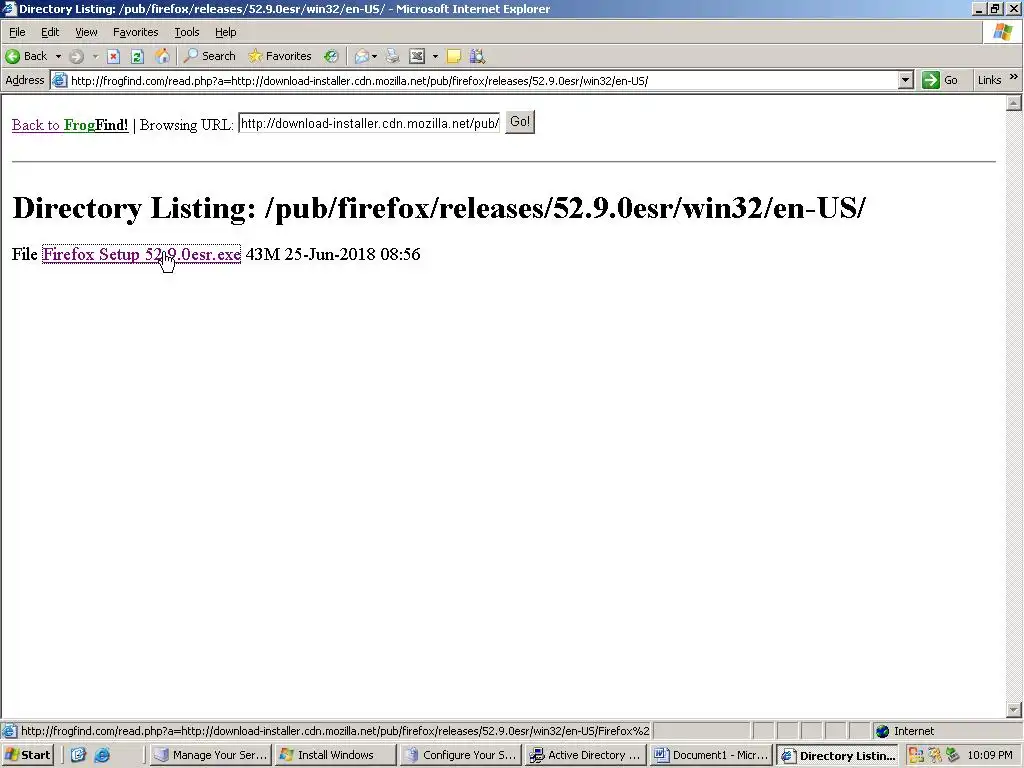Download the Firefox Setup 52.9.0esr.exe link
This screenshot has width=1024, height=768.
pyautogui.click(x=142, y=254)
